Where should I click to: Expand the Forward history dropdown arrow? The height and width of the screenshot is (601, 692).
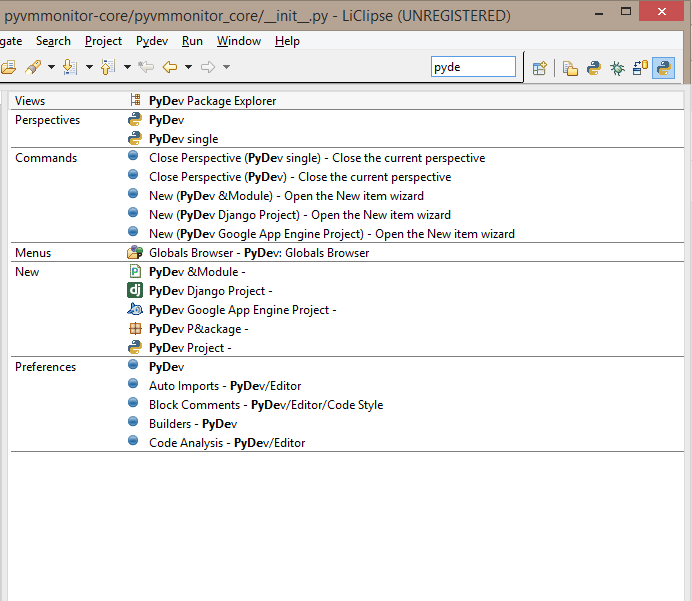(x=227, y=68)
